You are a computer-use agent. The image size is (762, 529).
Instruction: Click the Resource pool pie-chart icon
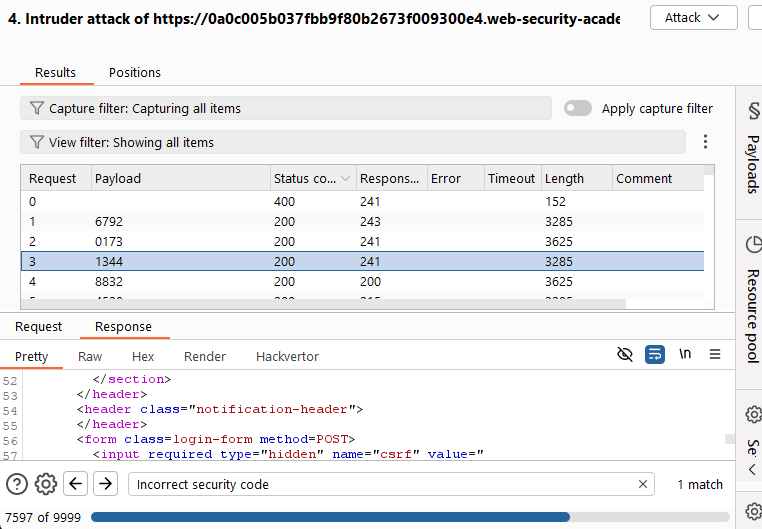point(753,244)
